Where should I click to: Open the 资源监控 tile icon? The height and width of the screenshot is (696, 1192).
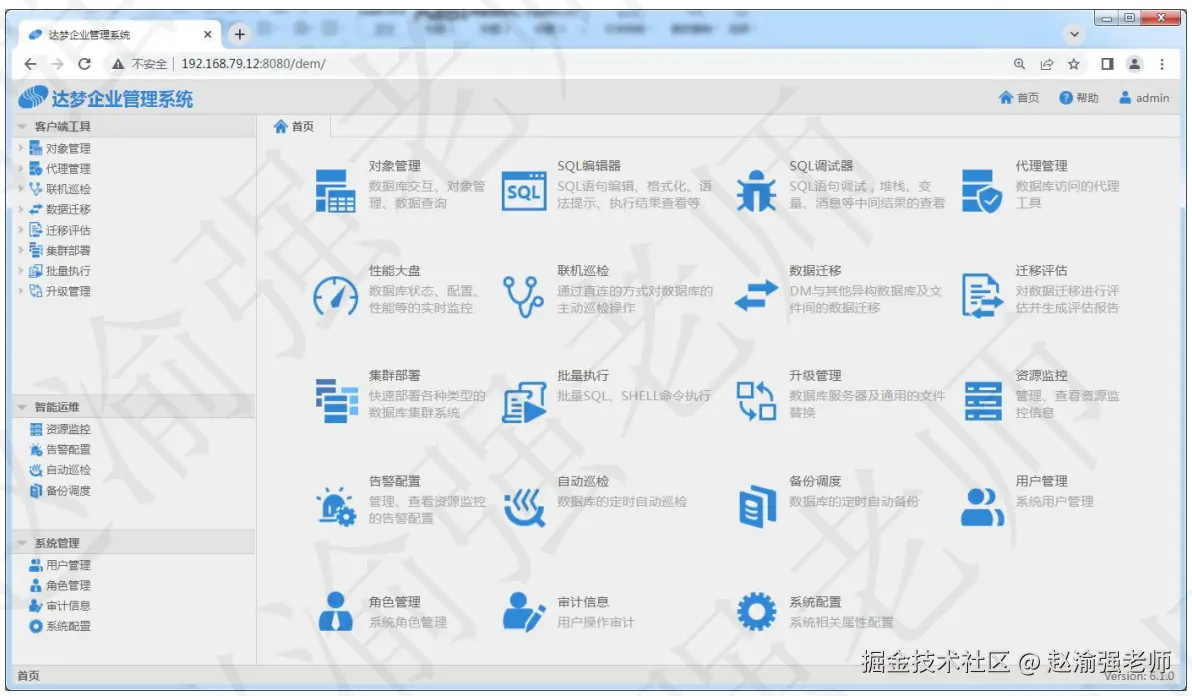point(982,400)
